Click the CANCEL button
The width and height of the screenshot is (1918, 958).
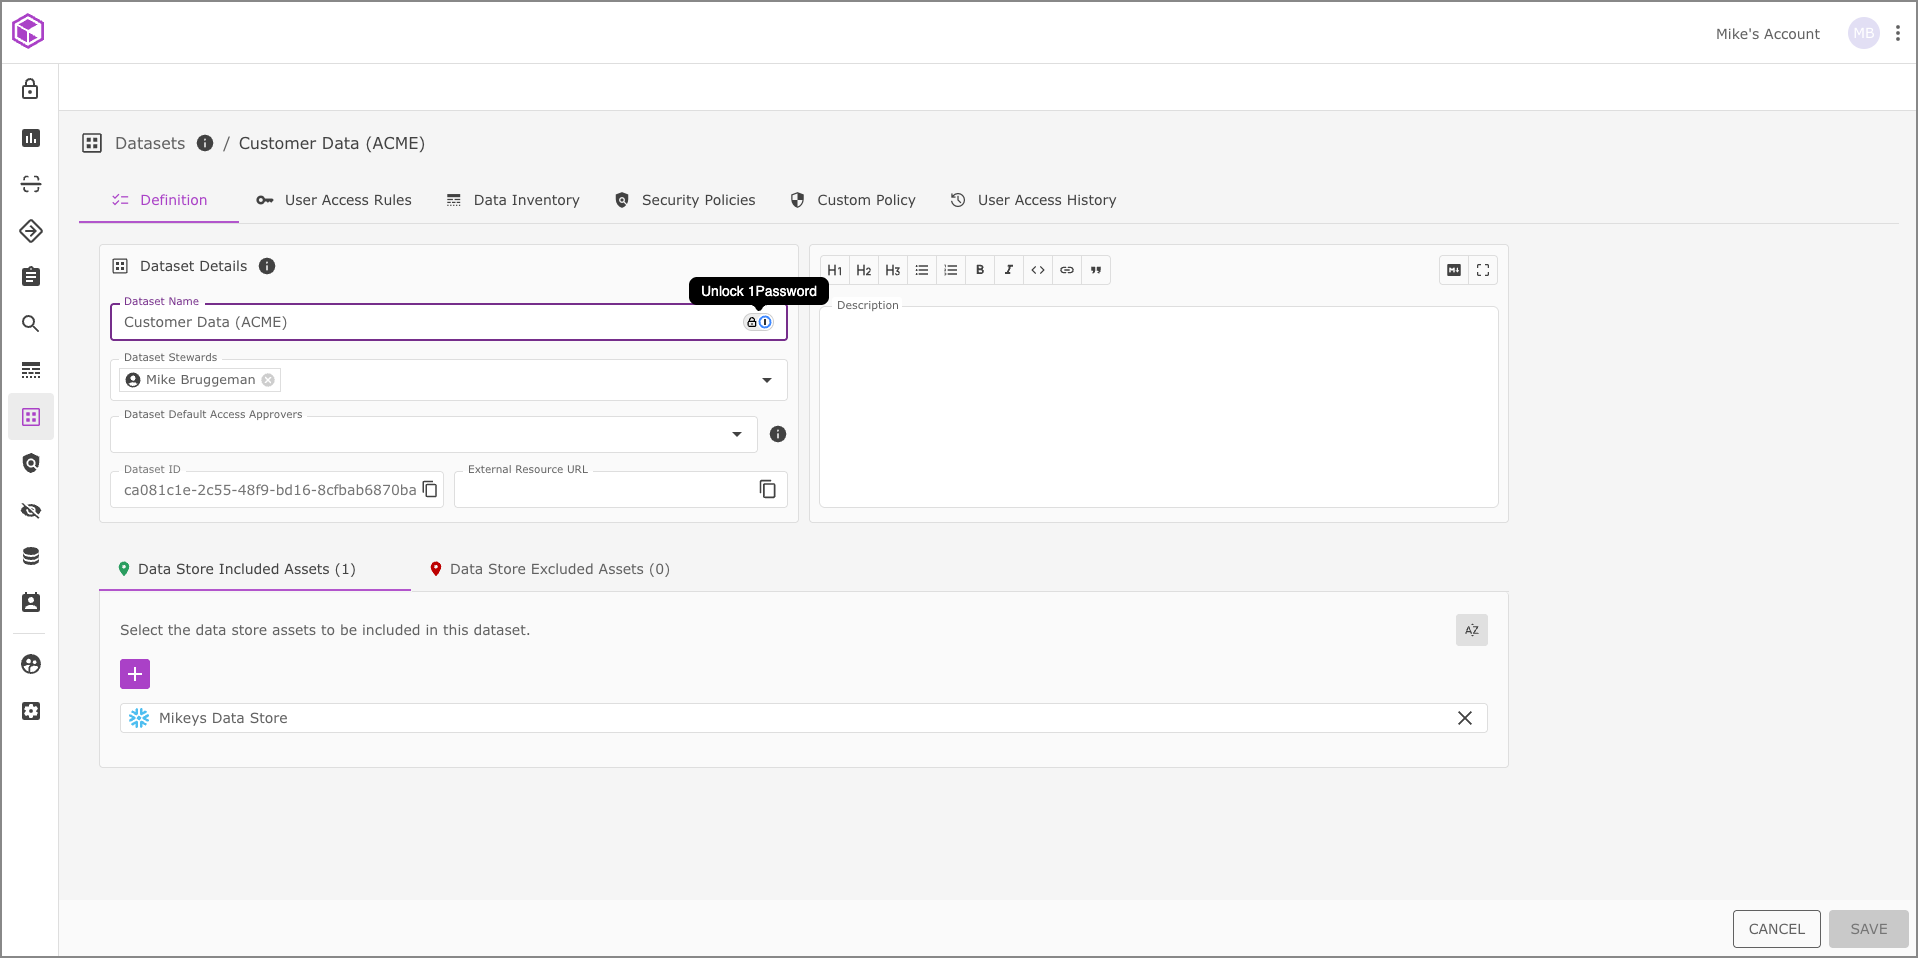click(x=1776, y=929)
